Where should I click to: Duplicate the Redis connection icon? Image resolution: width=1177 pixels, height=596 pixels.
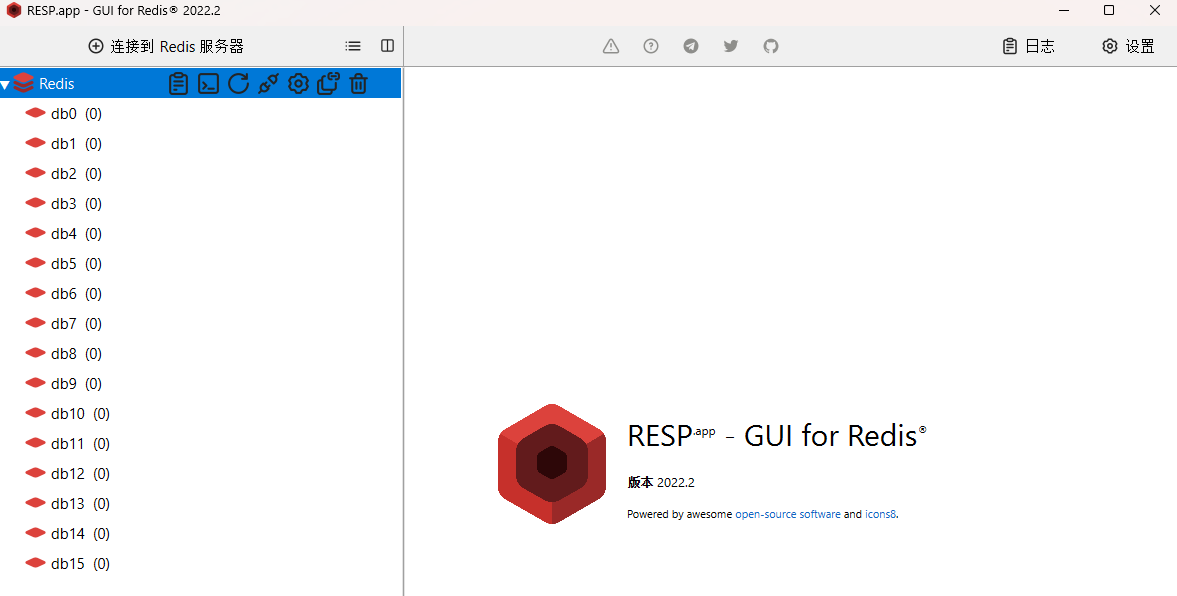click(328, 83)
